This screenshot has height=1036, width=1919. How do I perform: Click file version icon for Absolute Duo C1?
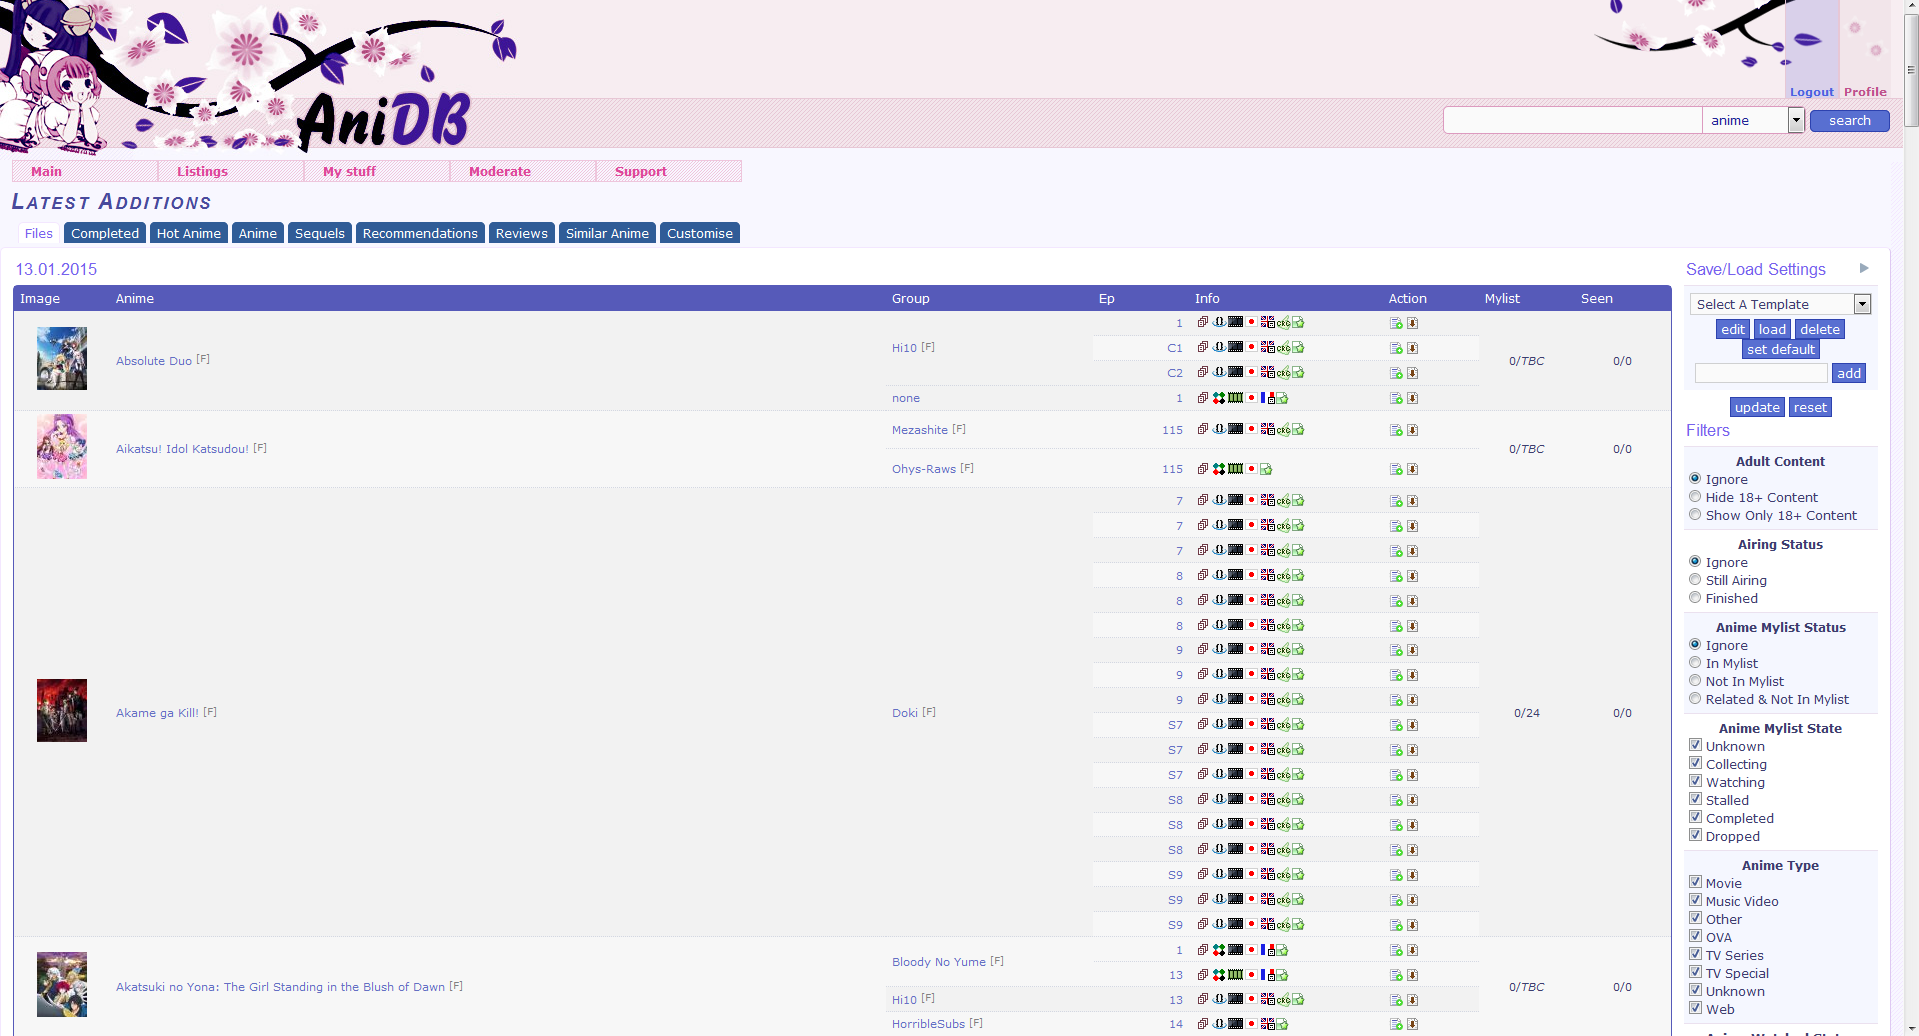[x=1203, y=347]
